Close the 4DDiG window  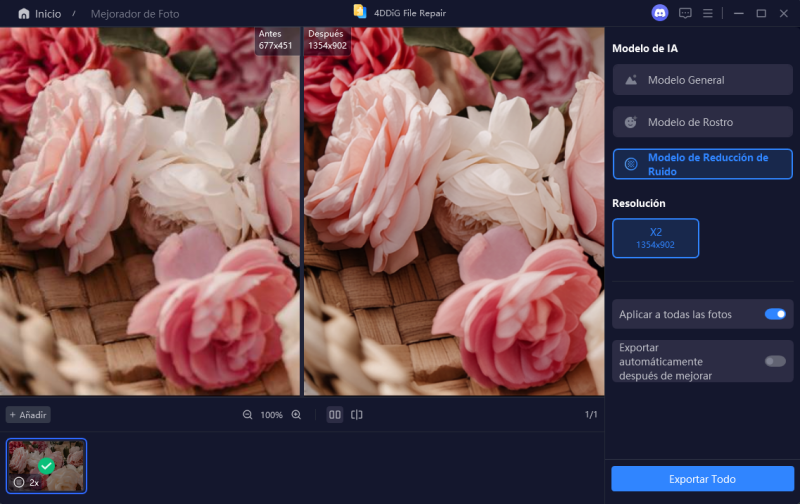(x=784, y=13)
